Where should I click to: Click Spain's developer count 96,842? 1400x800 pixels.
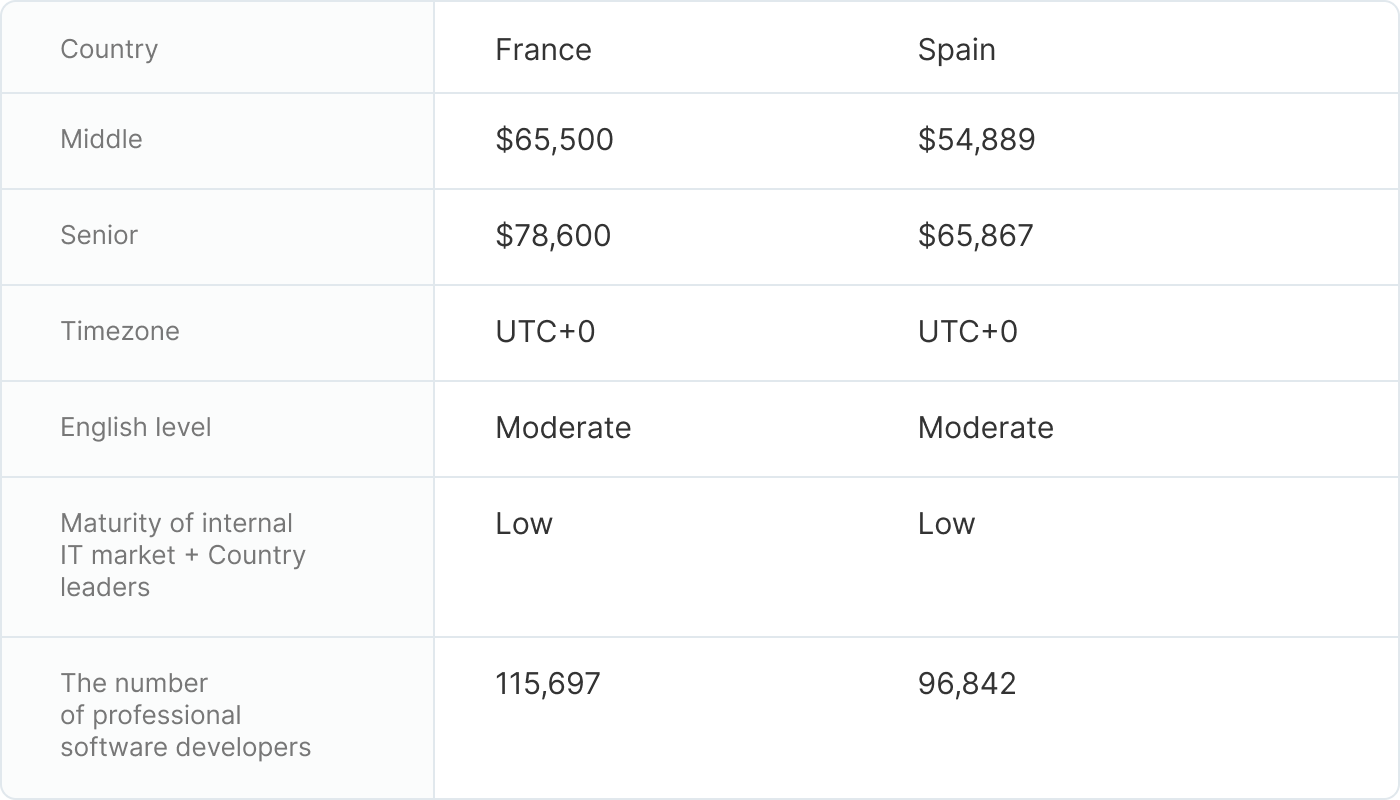pyautogui.click(x=966, y=684)
